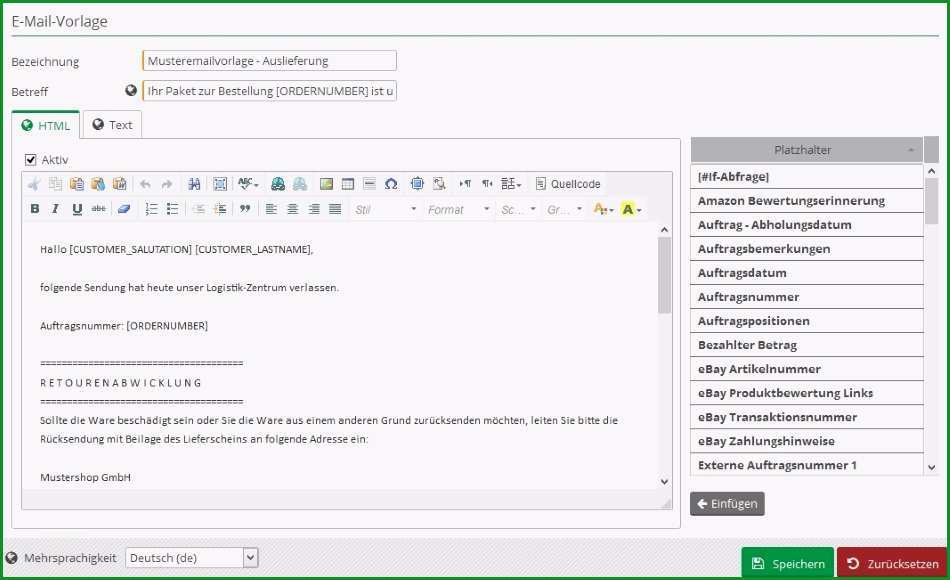Insert numbered list

[x=151, y=209]
